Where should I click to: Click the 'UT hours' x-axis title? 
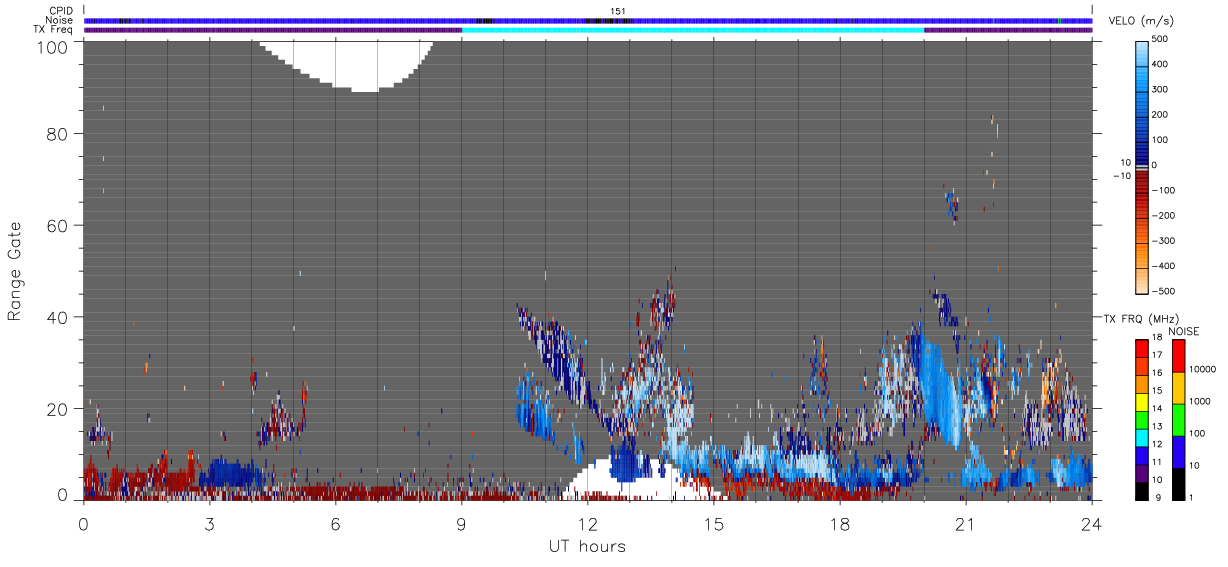point(587,547)
